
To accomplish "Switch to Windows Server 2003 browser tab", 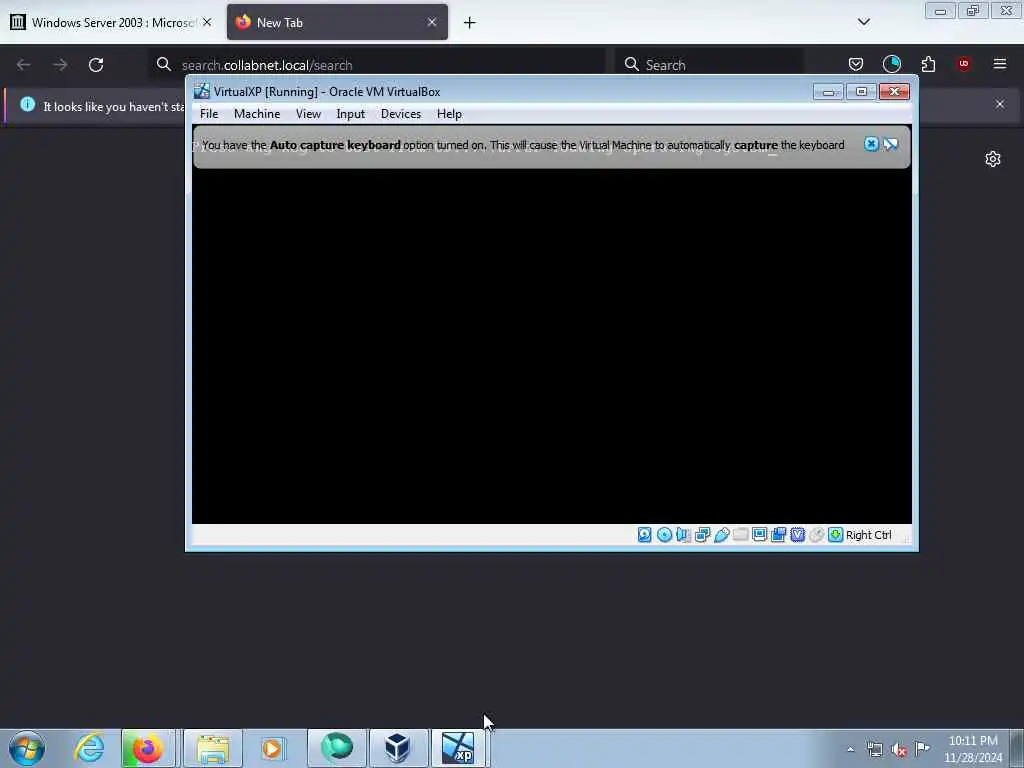I will (x=111, y=22).
